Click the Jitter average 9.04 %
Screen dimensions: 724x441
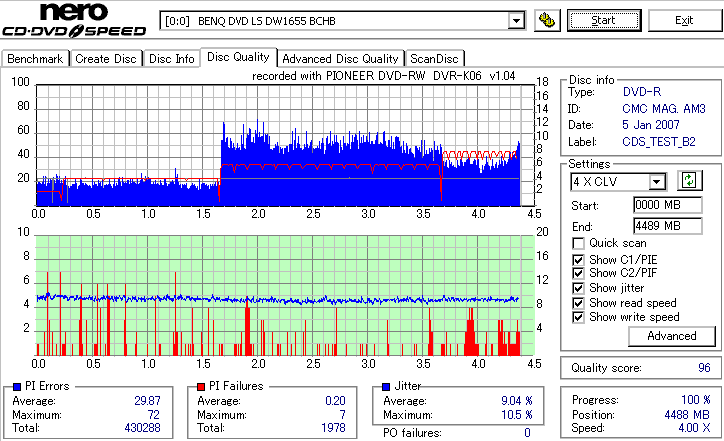[x=517, y=401]
